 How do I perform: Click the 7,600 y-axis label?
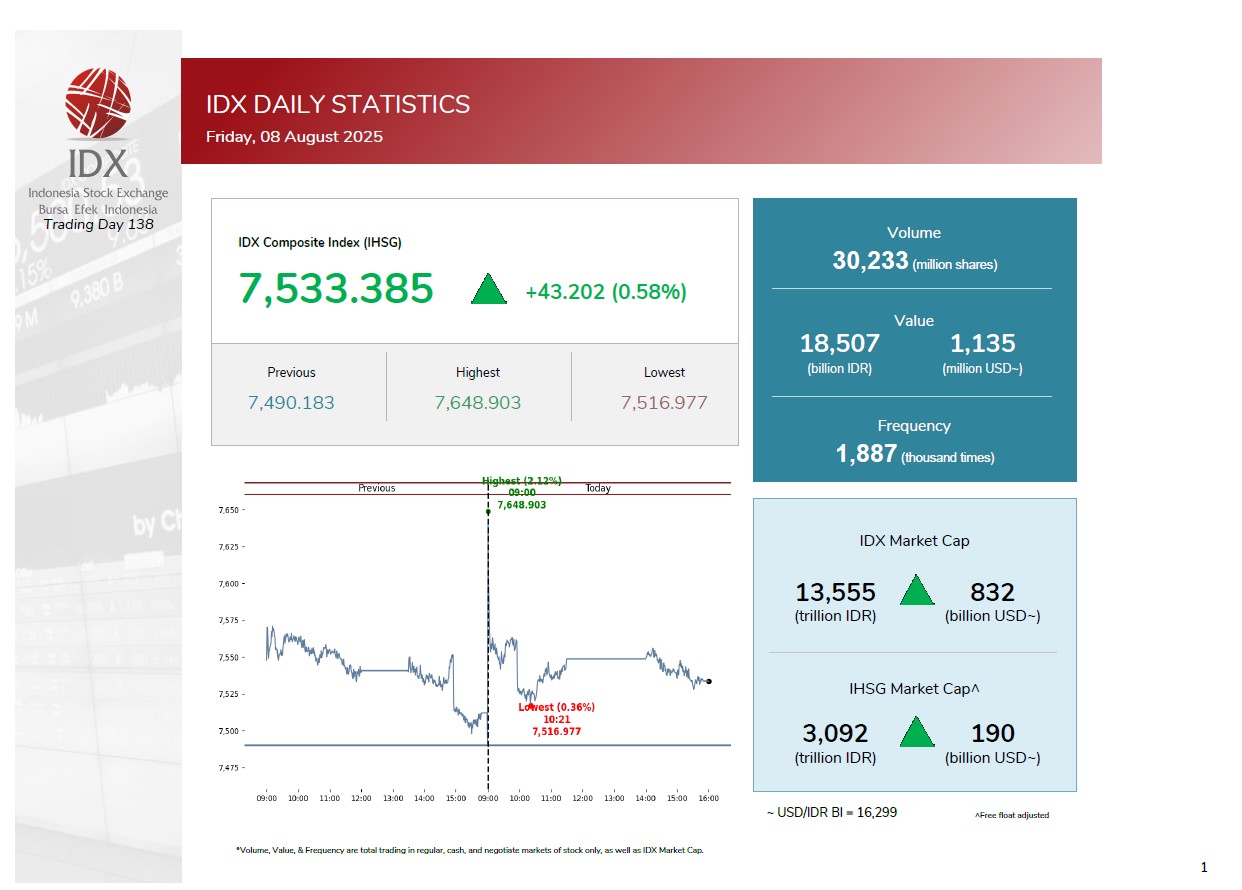(x=229, y=584)
